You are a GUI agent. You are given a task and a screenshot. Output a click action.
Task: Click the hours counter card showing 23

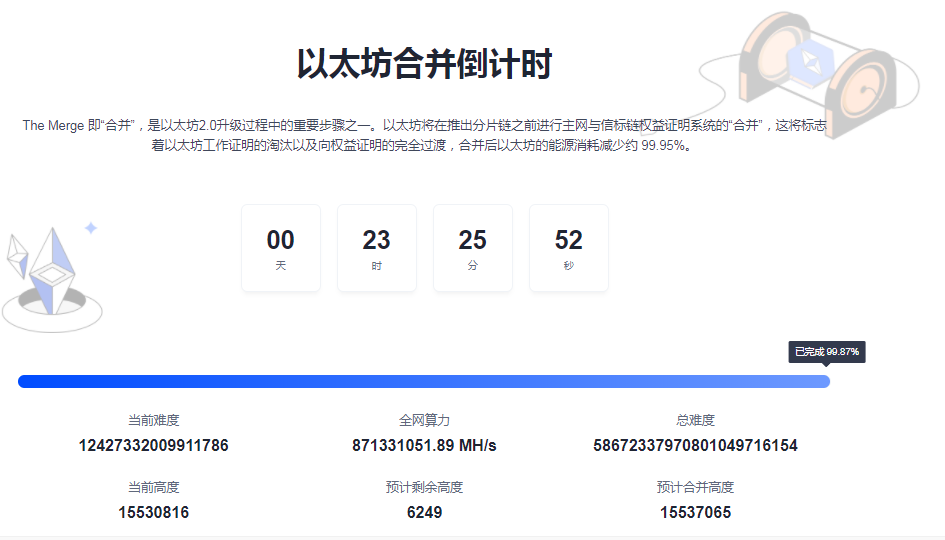(377, 248)
